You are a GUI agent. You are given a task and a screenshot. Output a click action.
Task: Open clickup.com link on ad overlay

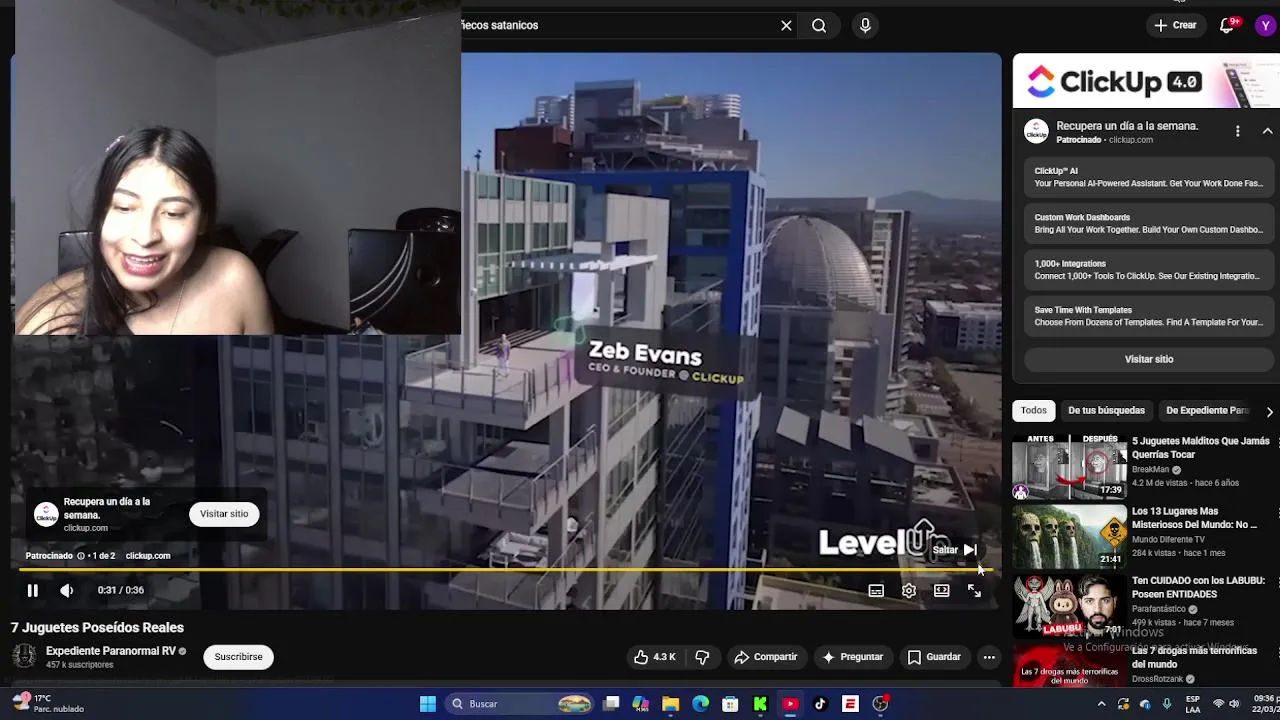(x=148, y=556)
